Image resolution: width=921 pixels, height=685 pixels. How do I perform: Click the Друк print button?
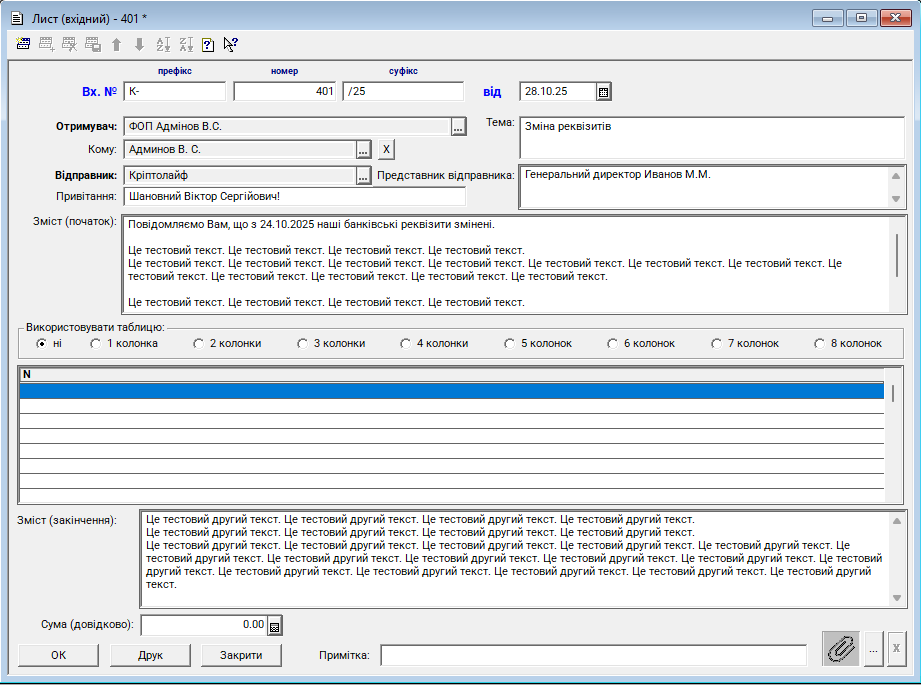coord(150,655)
